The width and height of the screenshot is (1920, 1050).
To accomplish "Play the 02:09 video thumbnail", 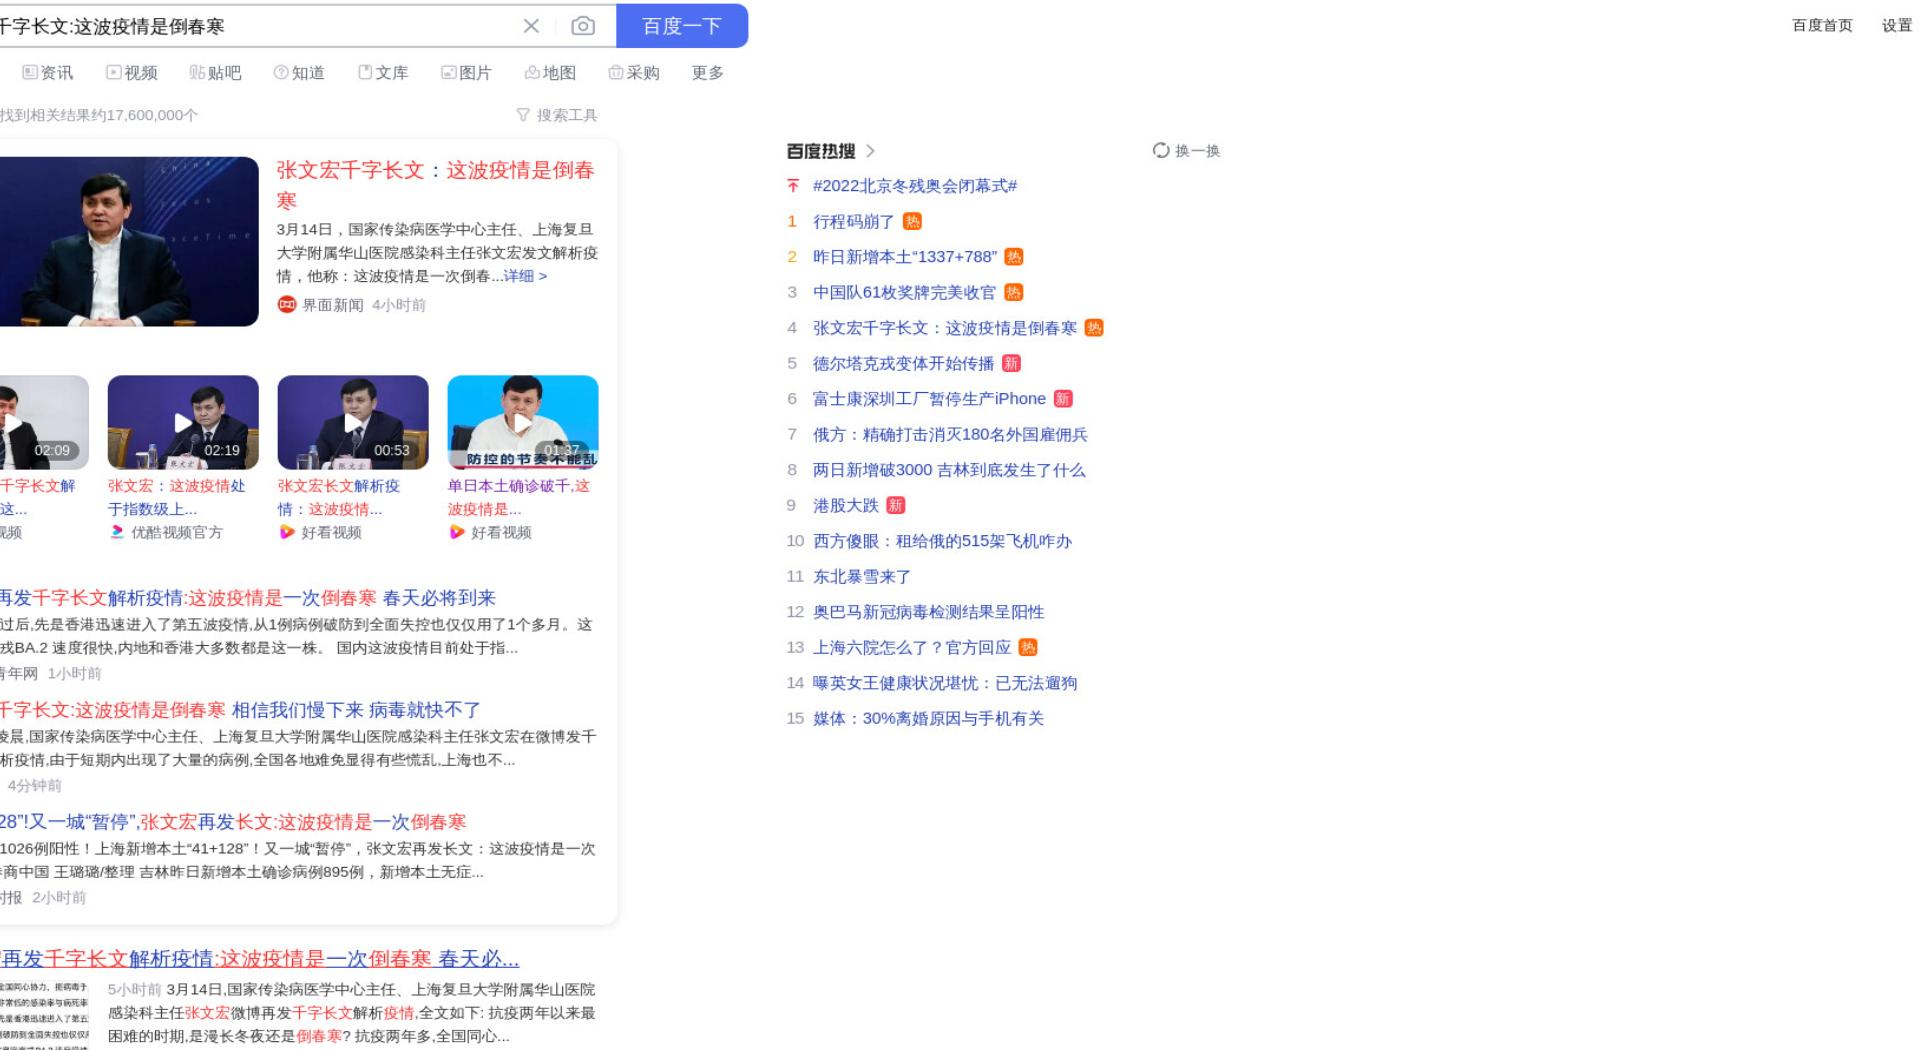I will click(x=44, y=422).
